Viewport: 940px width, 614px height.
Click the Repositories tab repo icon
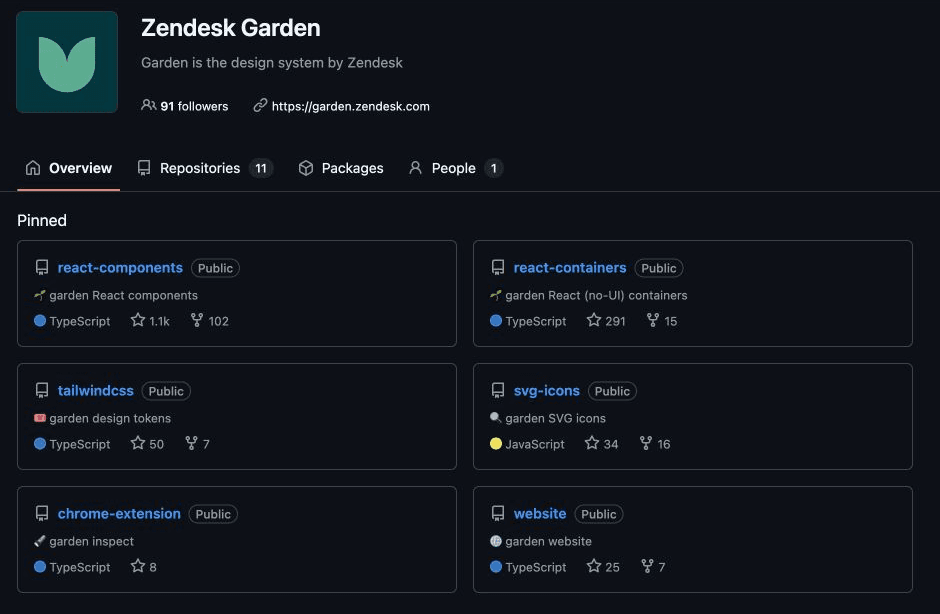tap(144, 168)
